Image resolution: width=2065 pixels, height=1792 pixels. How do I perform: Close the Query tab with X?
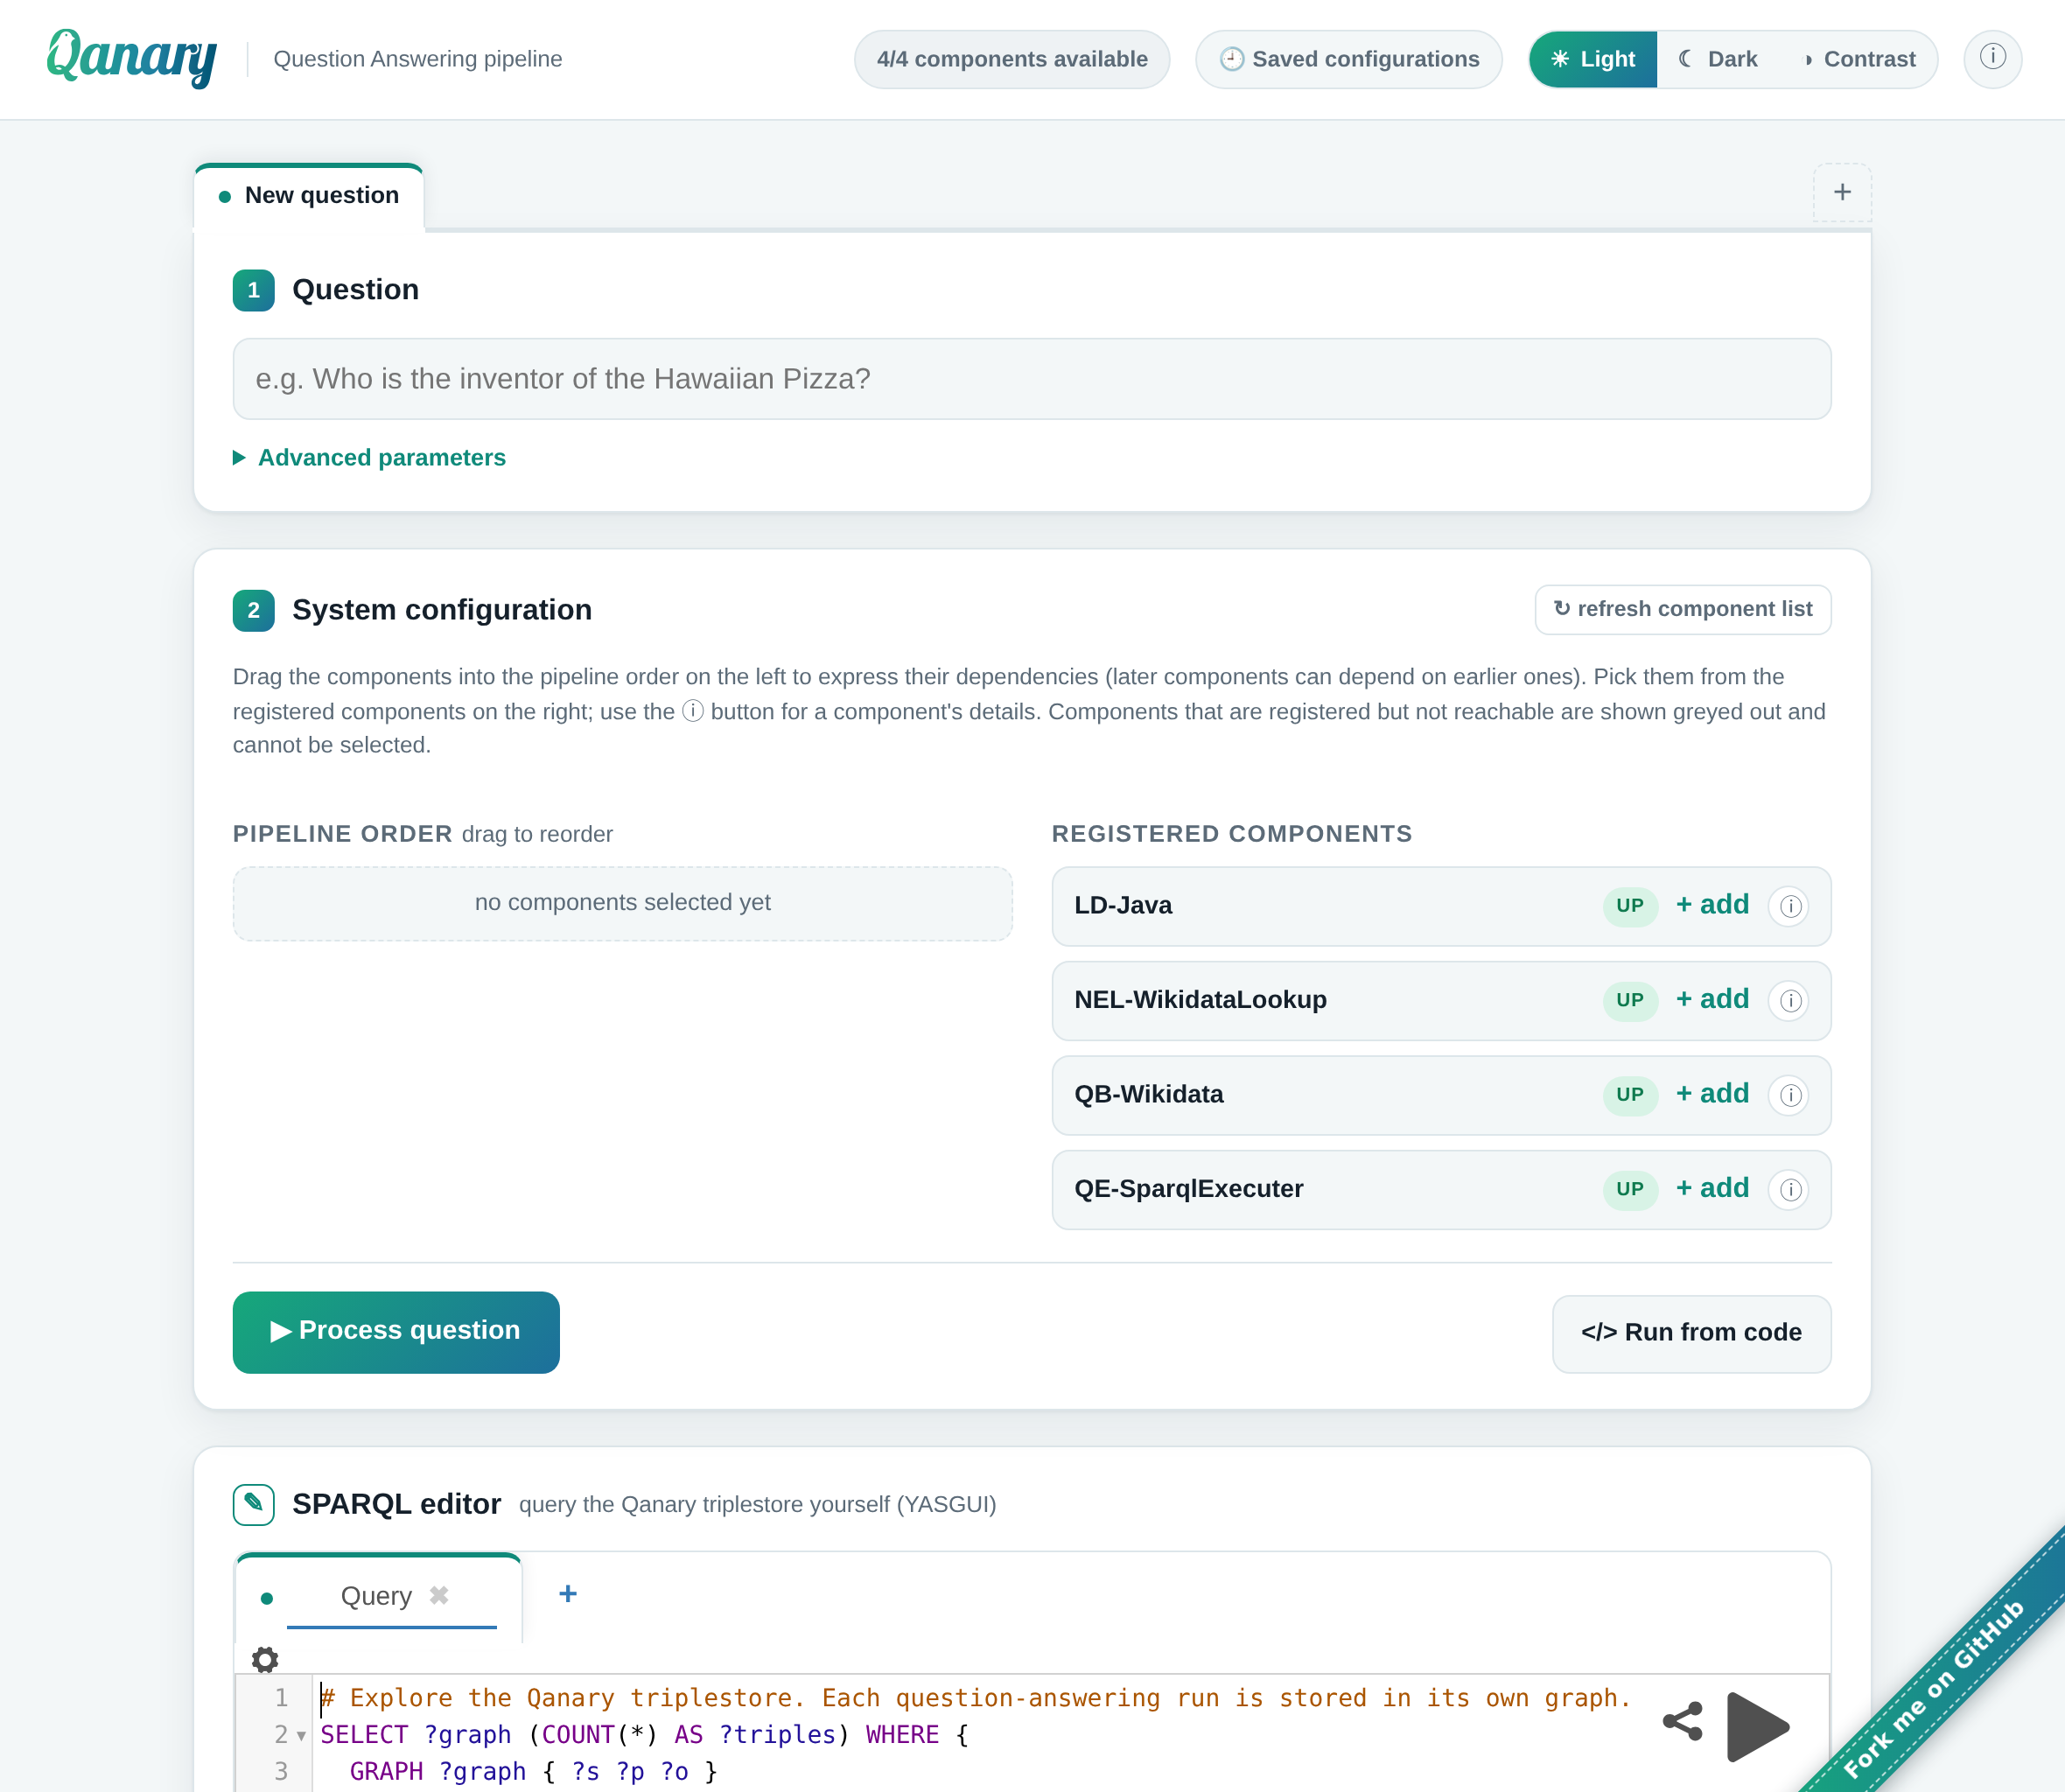(439, 1595)
